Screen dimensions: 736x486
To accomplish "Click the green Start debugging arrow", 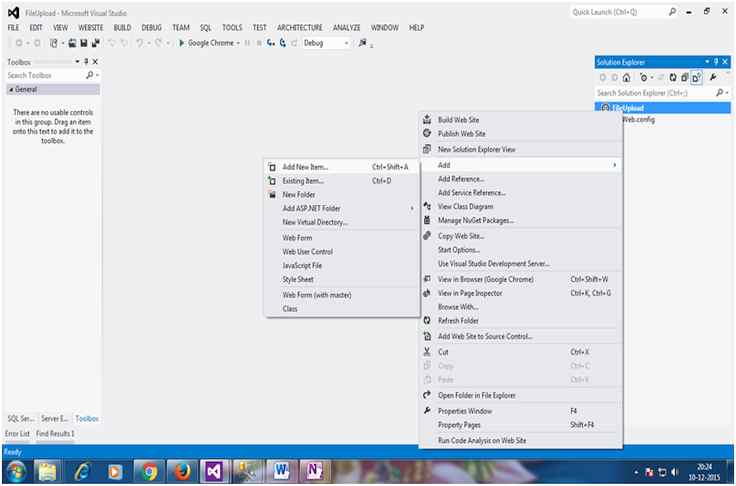I will (181, 43).
